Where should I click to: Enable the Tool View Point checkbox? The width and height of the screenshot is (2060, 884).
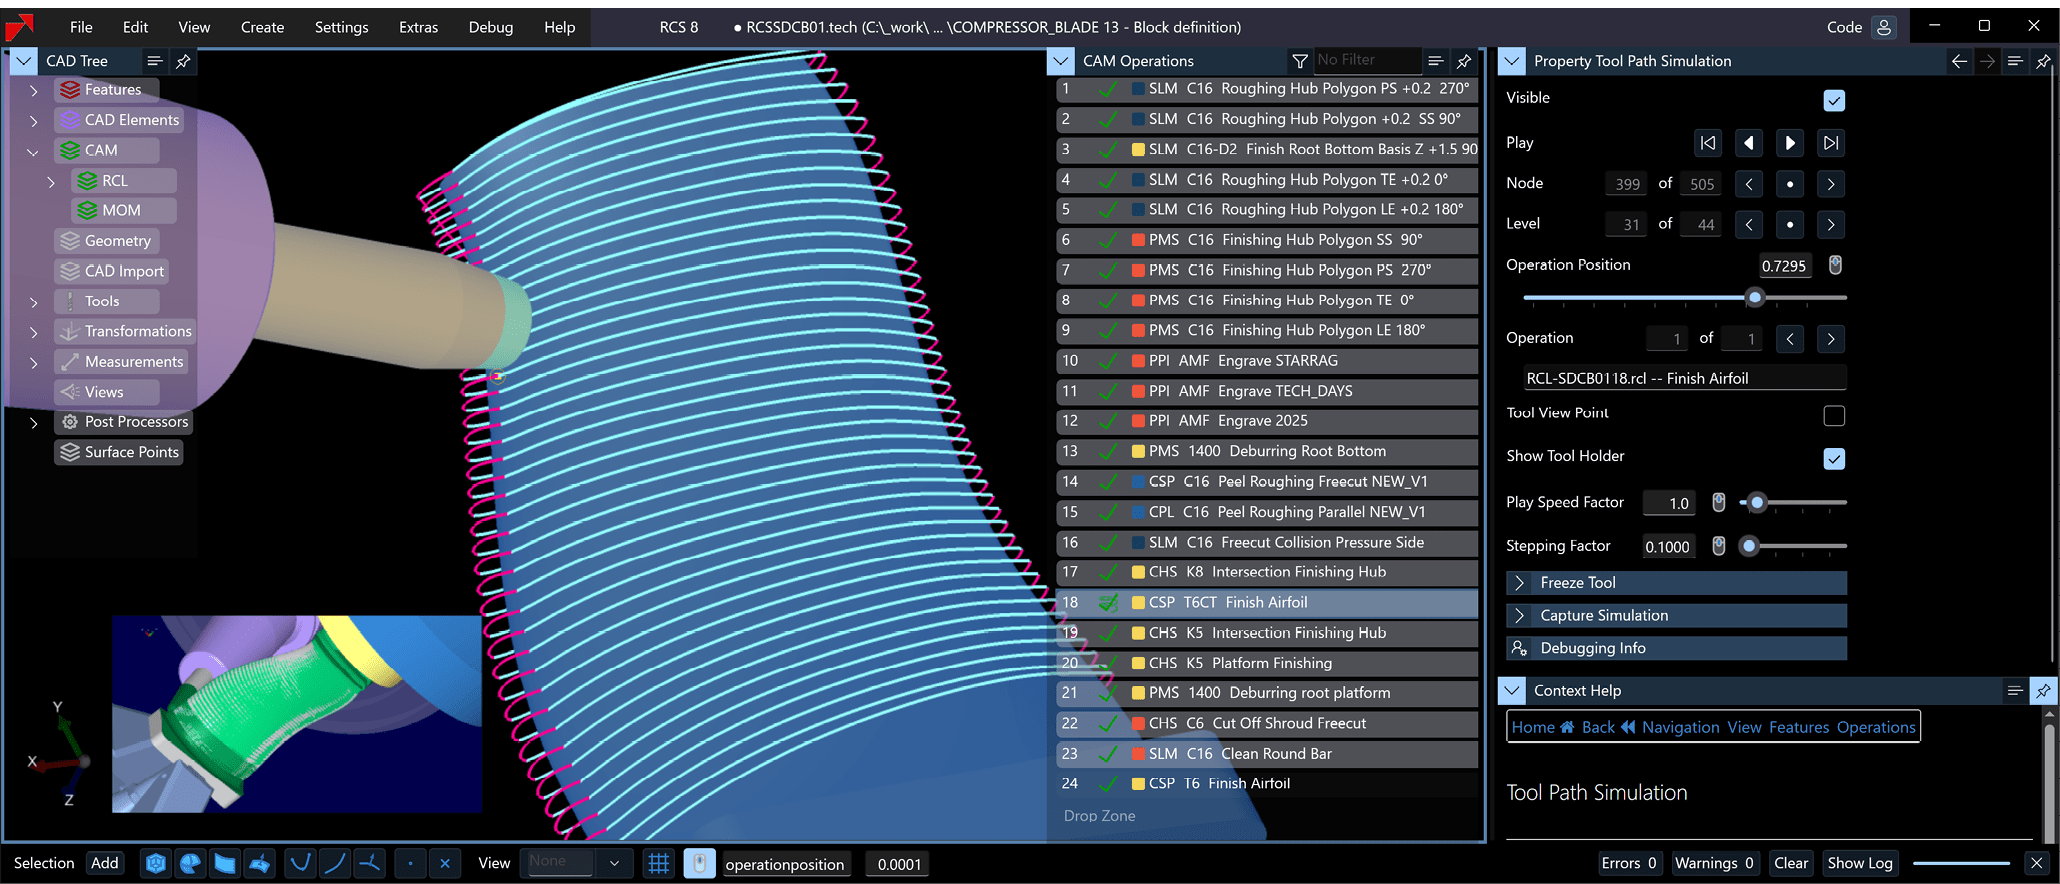coord(1833,415)
